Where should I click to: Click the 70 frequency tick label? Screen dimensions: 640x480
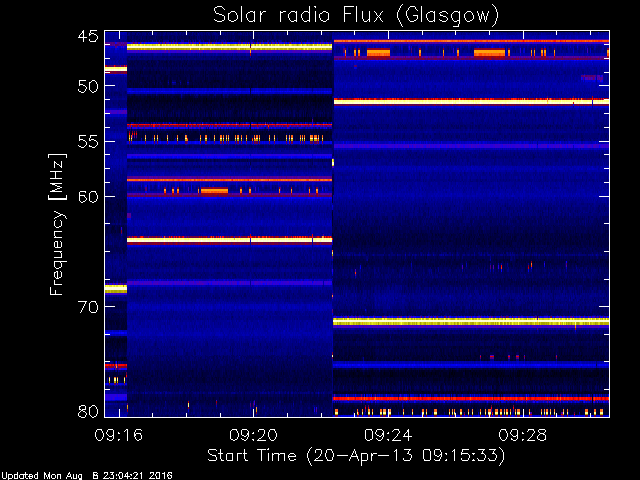pos(88,307)
